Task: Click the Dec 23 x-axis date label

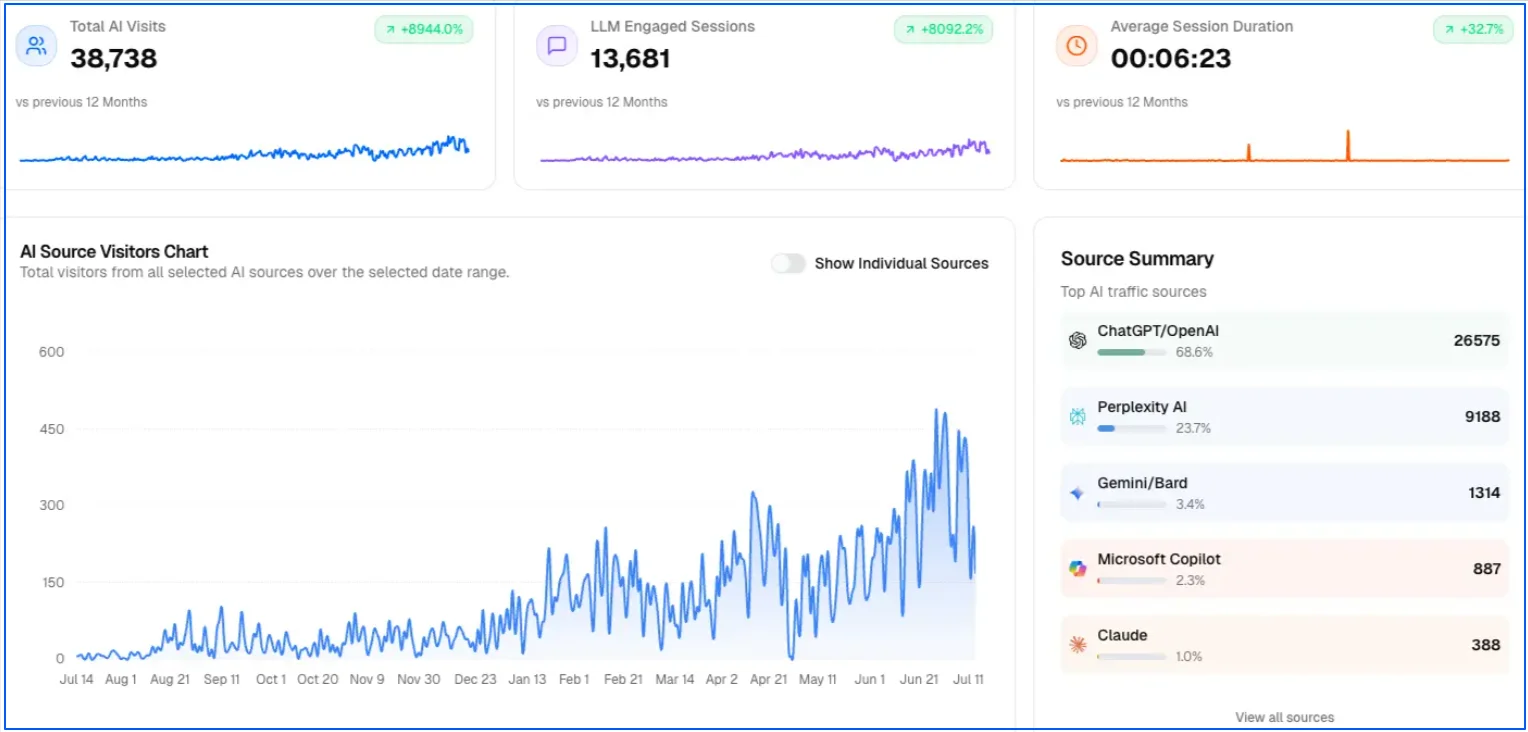Action: (474, 679)
